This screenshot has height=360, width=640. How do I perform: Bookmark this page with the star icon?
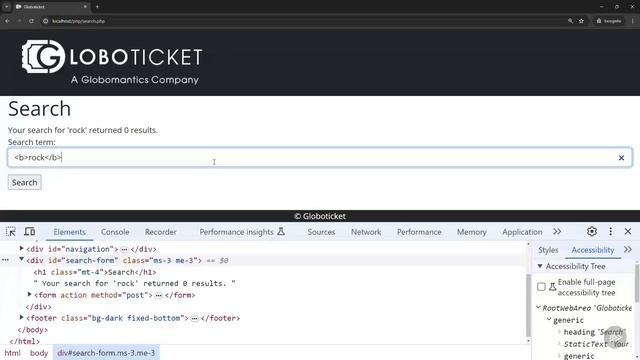pyautogui.click(x=581, y=21)
